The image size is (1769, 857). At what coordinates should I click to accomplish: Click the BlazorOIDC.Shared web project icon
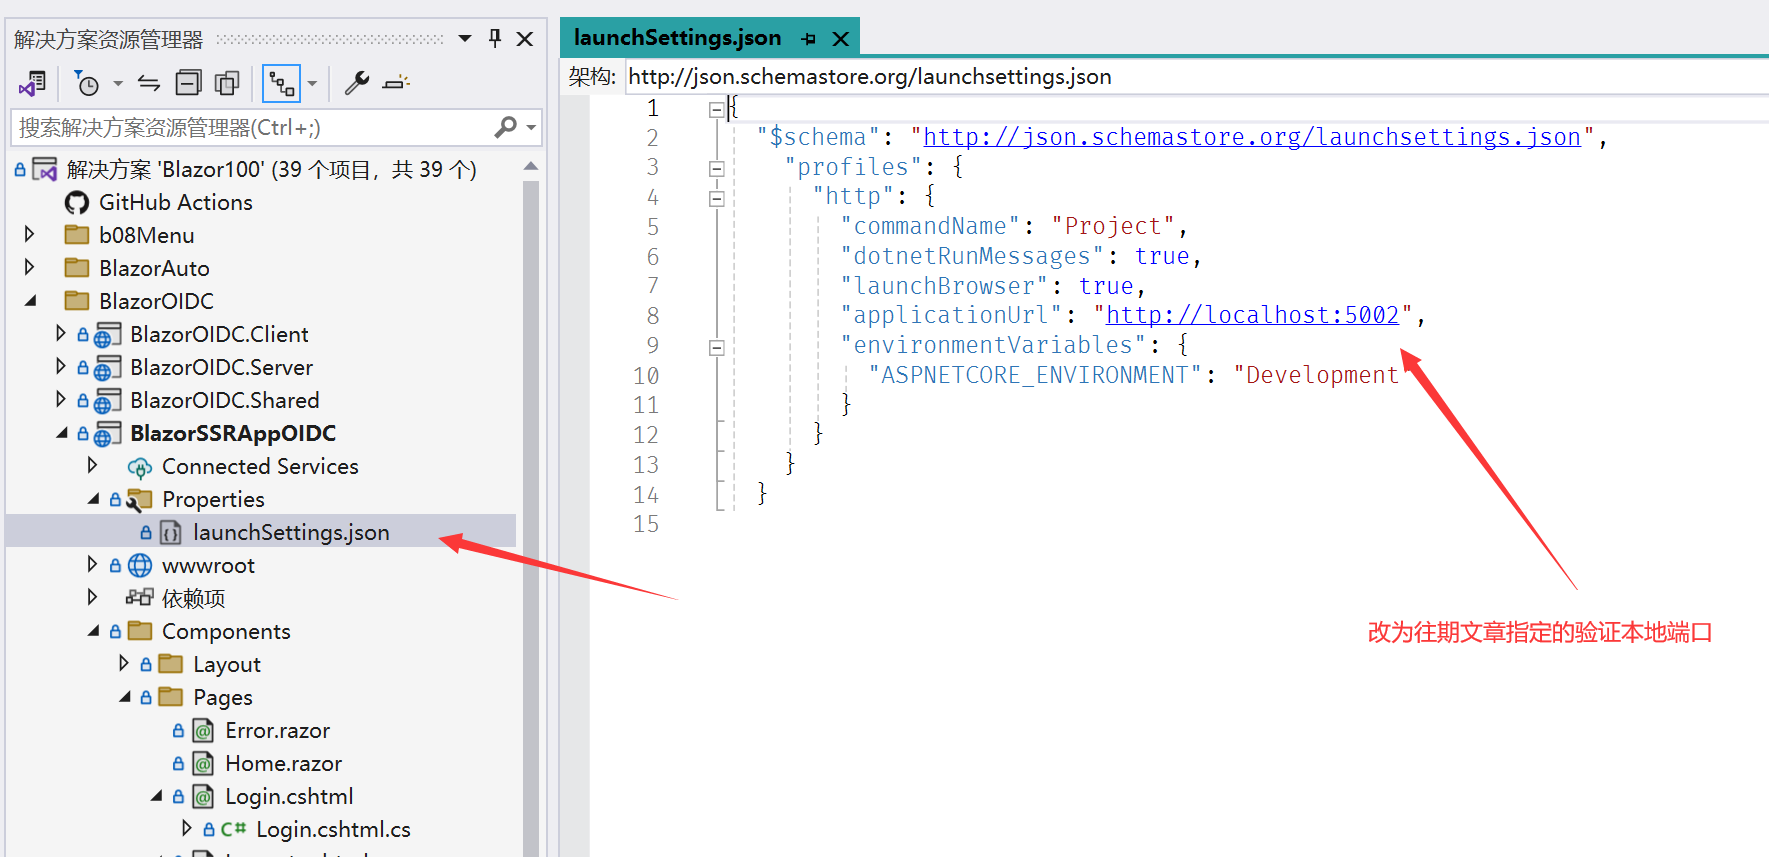107,401
